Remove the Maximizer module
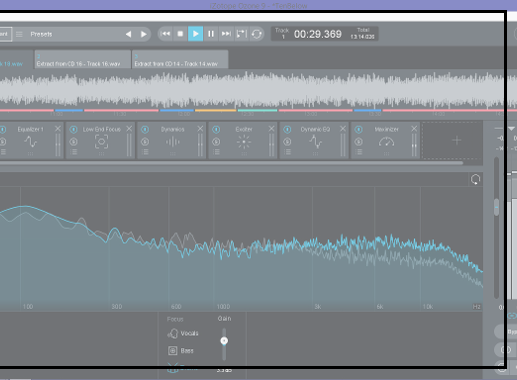The height and width of the screenshot is (380, 517). tap(414, 129)
